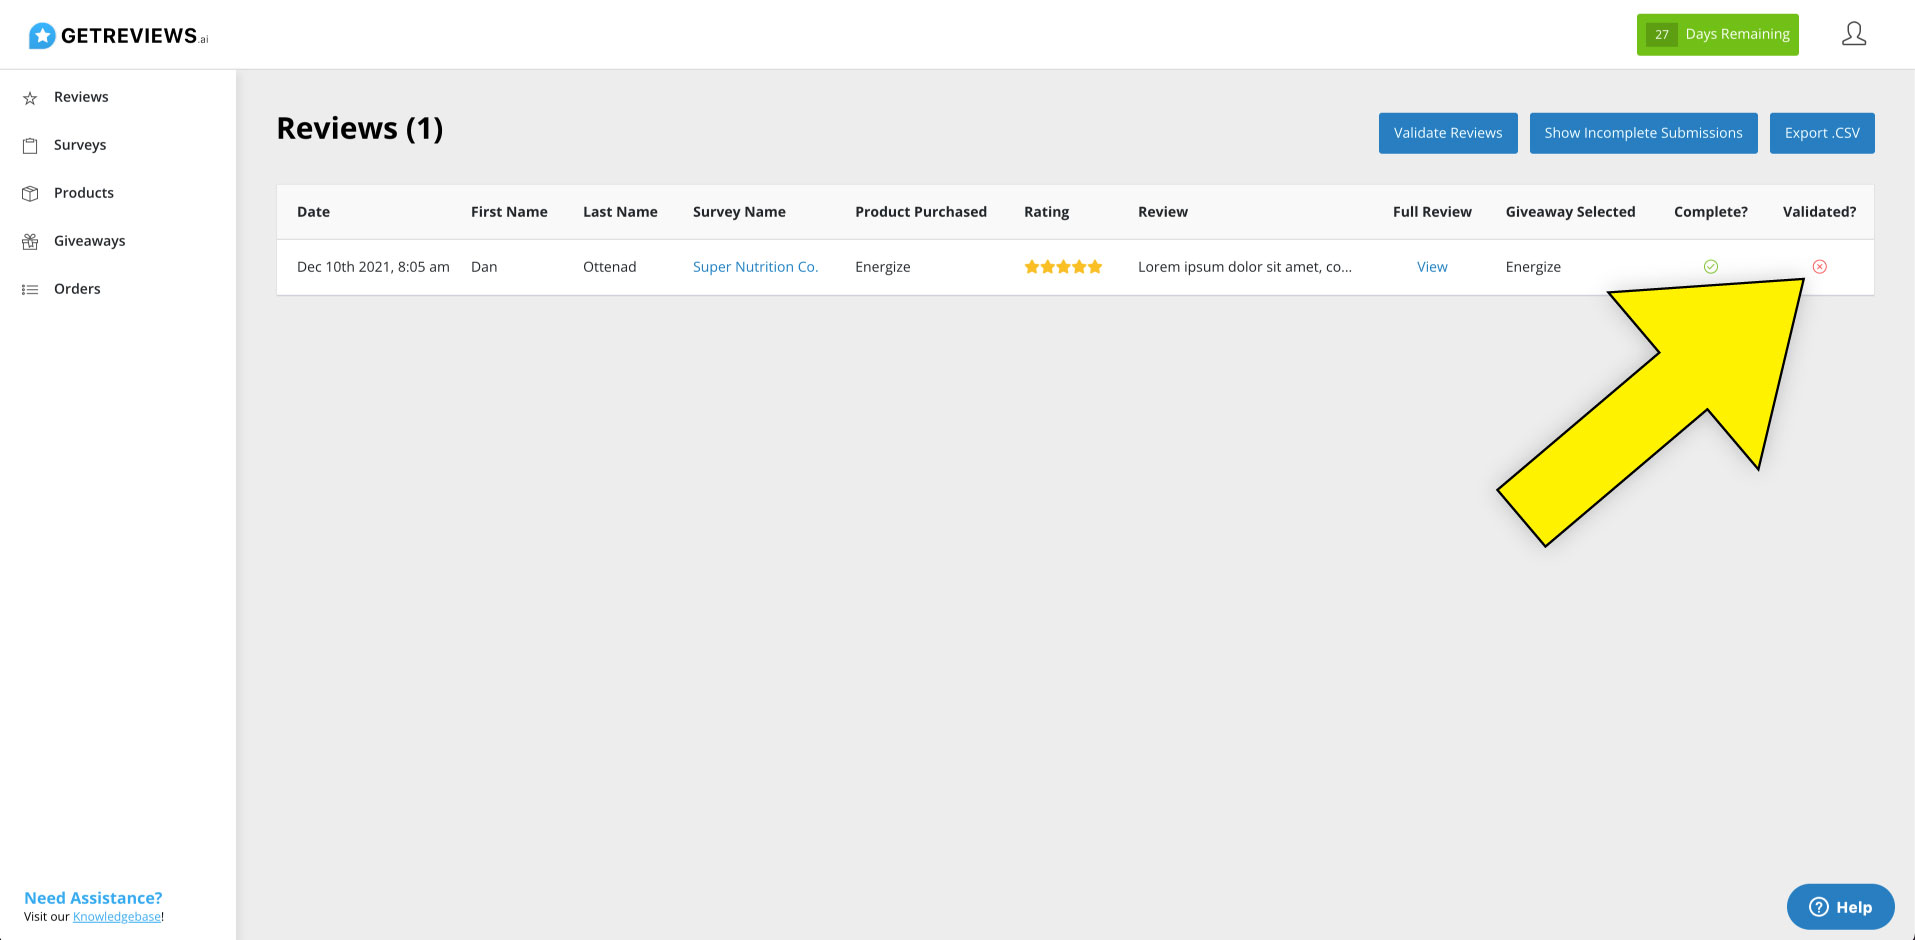Open the Super Nutrition Co. survey link
1915x940 pixels.
pos(755,266)
